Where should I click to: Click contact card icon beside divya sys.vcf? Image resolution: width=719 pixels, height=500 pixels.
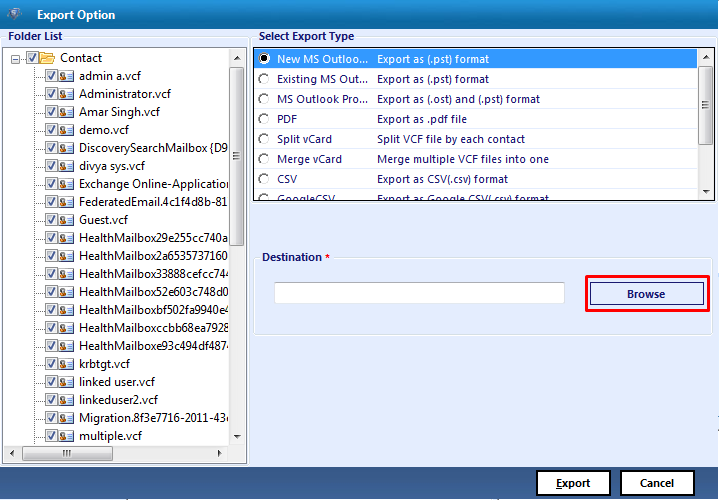point(66,166)
